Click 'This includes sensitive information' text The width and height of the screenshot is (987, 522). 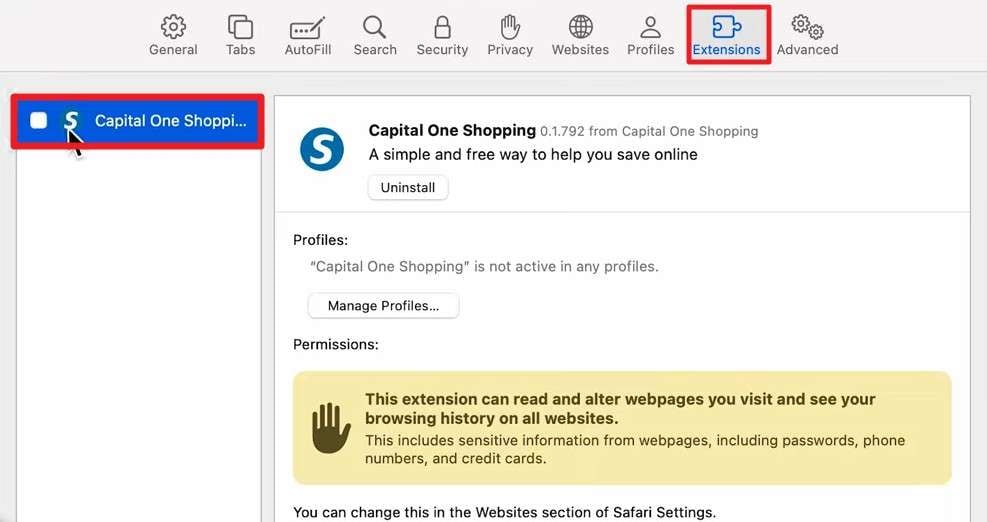[634, 449]
